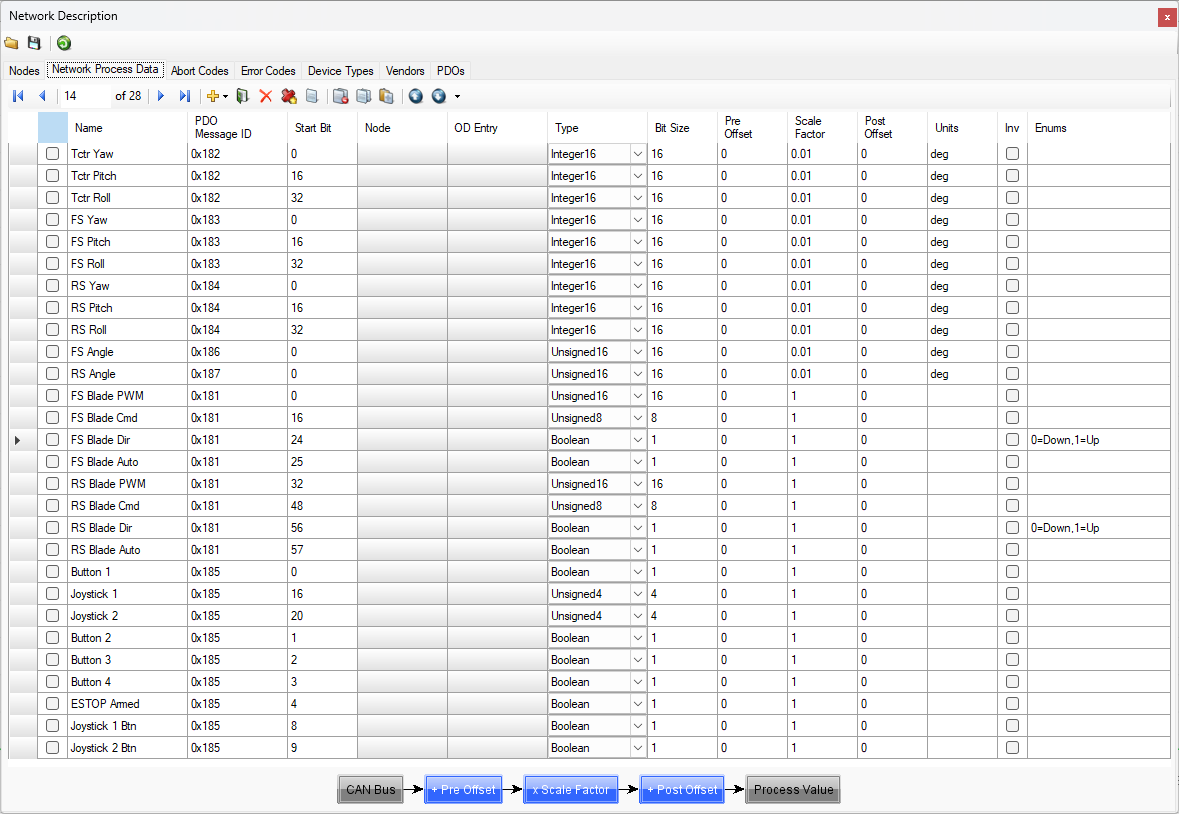Select the ESTOP Armed row checkbox

pyautogui.click(x=52, y=704)
